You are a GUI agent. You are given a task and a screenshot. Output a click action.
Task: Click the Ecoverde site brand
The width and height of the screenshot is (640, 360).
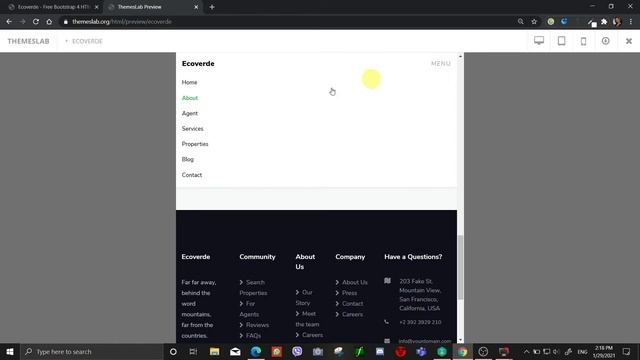click(198, 64)
